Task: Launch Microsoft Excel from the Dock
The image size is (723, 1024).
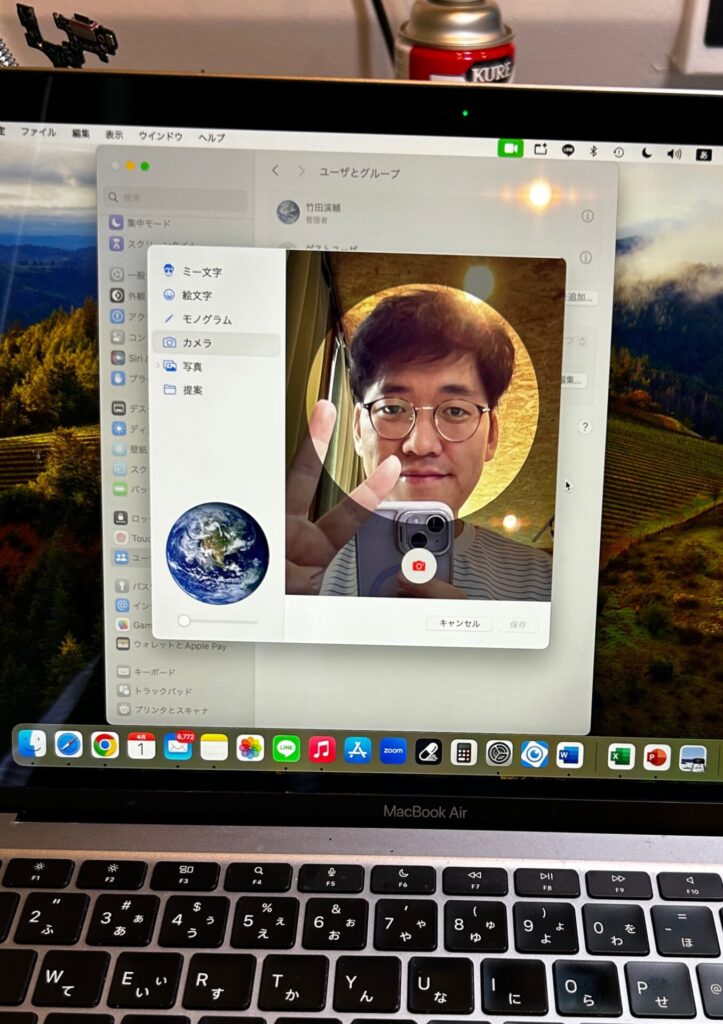Action: tap(620, 757)
